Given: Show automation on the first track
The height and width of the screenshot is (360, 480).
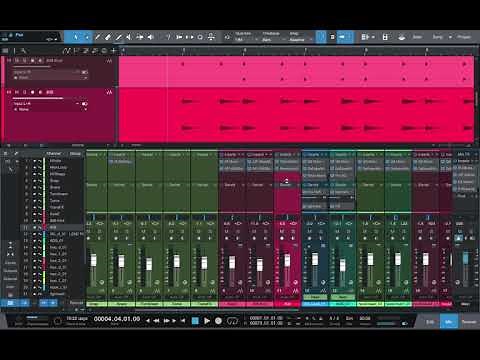Looking at the screenshot, I should (109, 61).
